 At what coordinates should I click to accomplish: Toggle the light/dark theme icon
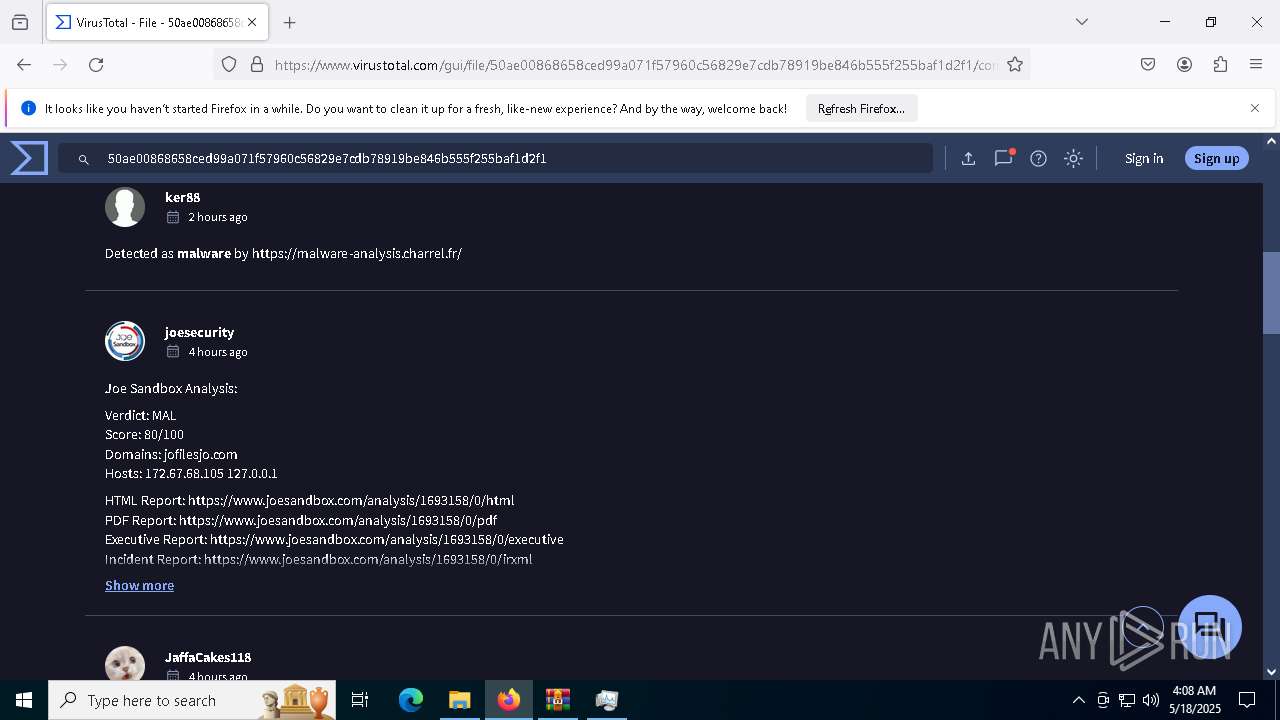click(1073, 158)
